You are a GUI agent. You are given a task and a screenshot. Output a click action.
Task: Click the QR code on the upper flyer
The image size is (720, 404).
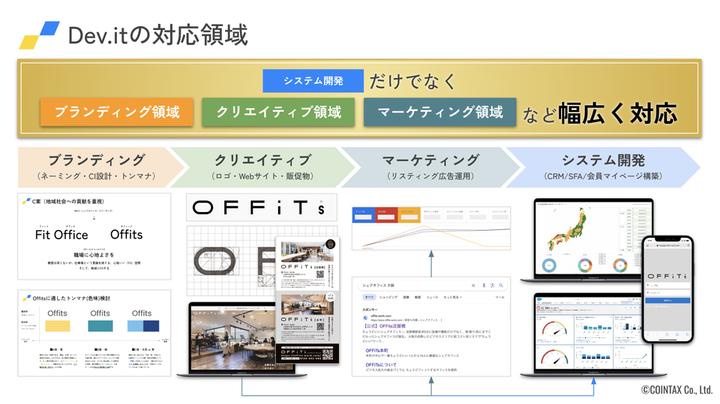(x=321, y=275)
